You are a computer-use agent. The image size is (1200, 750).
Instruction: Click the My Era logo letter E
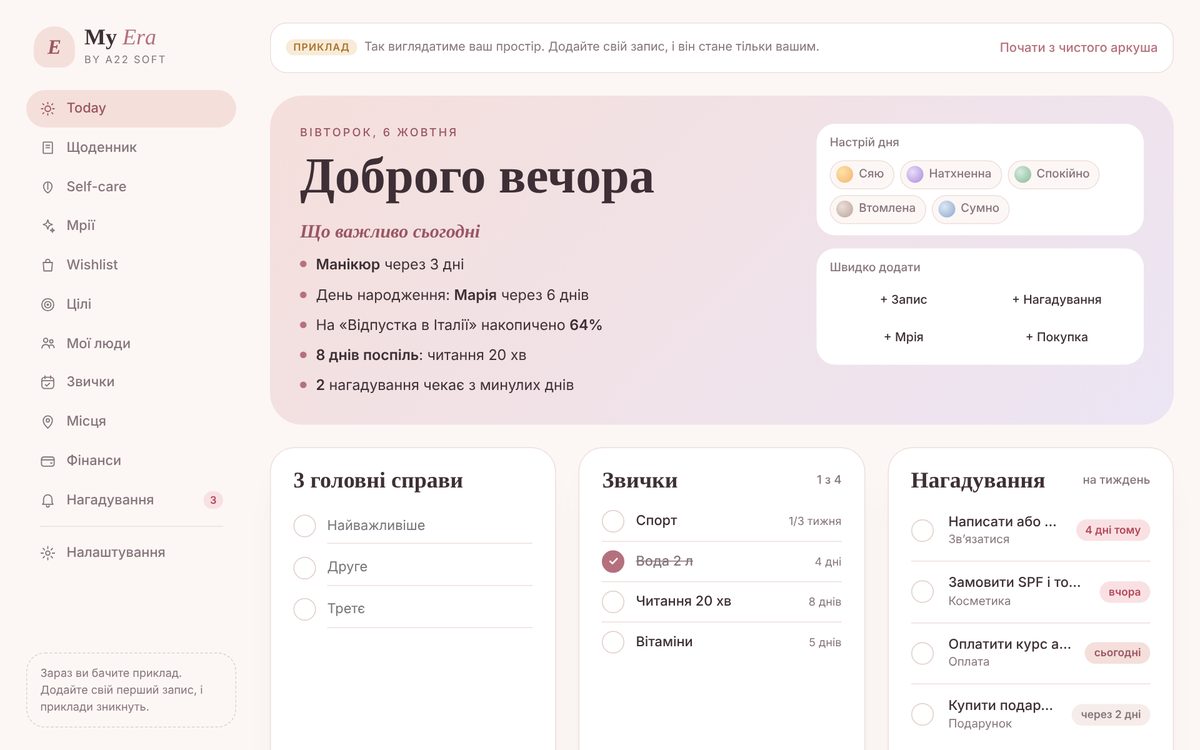pos(54,47)
